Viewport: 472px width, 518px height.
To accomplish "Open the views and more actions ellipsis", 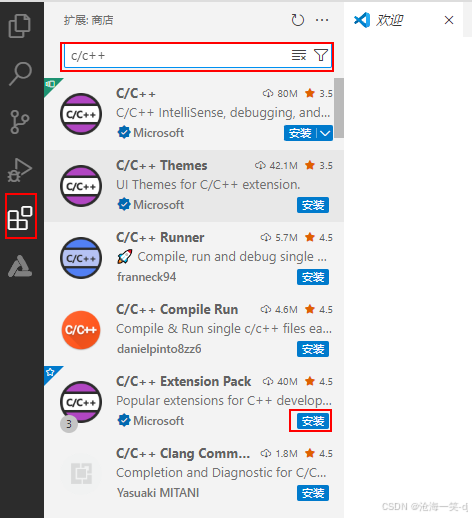I will (322, 20).
